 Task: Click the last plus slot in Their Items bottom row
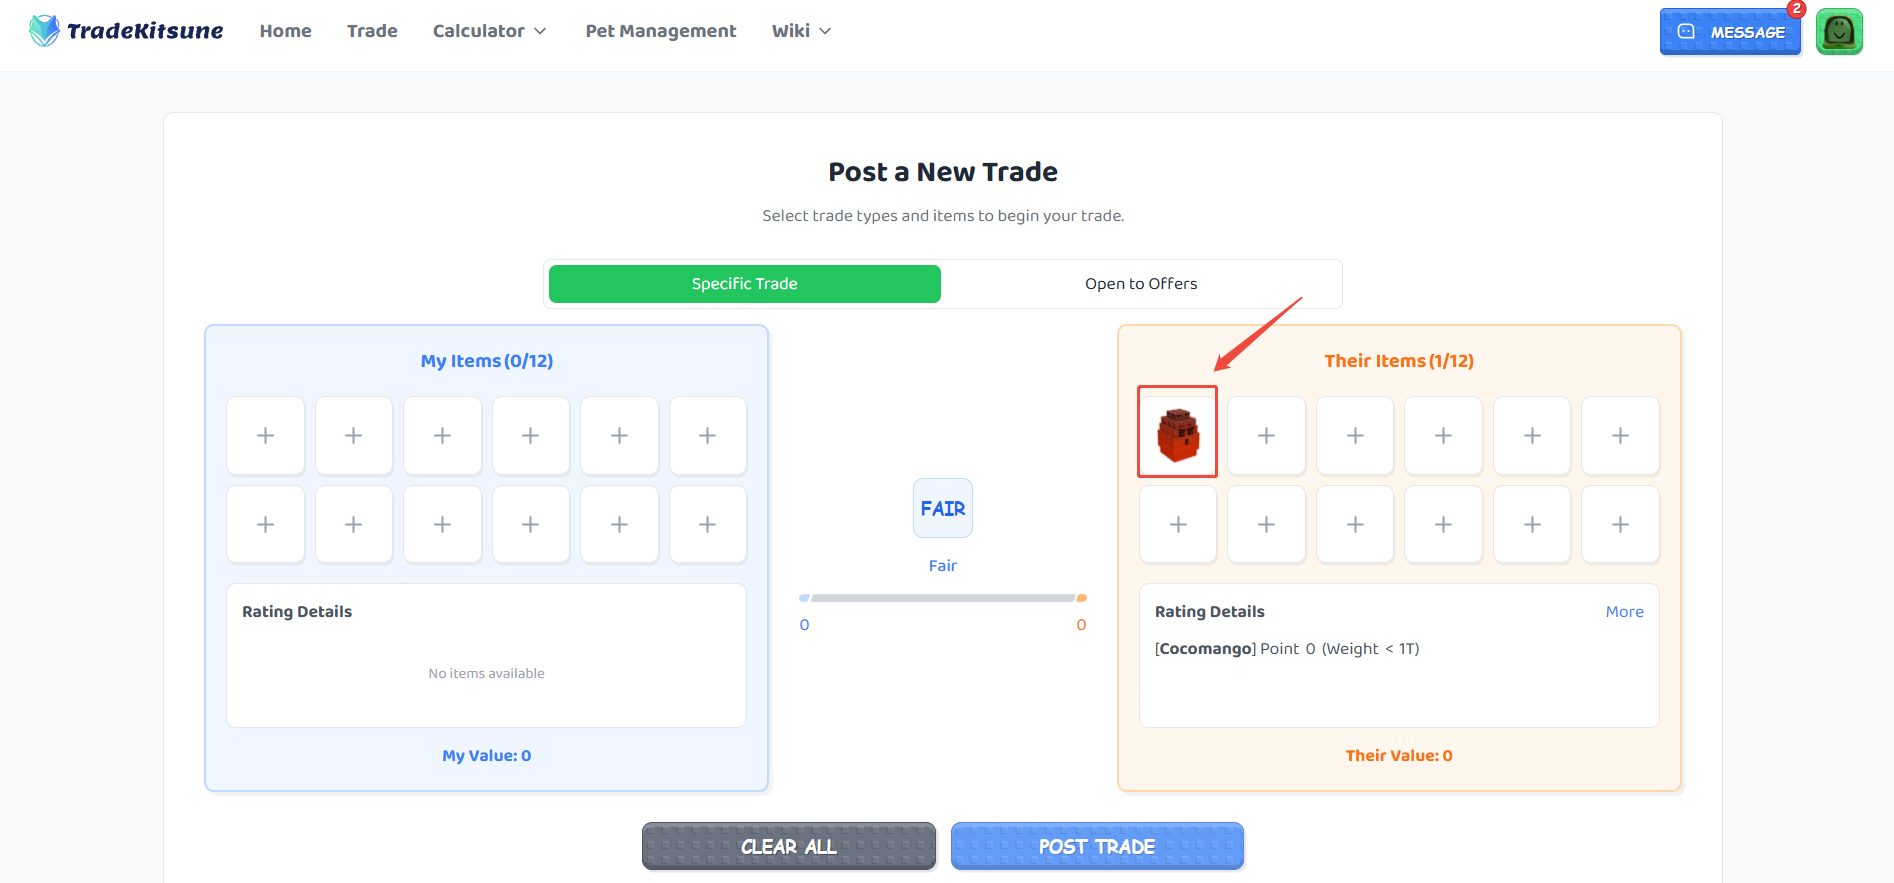pos(1620,523)
